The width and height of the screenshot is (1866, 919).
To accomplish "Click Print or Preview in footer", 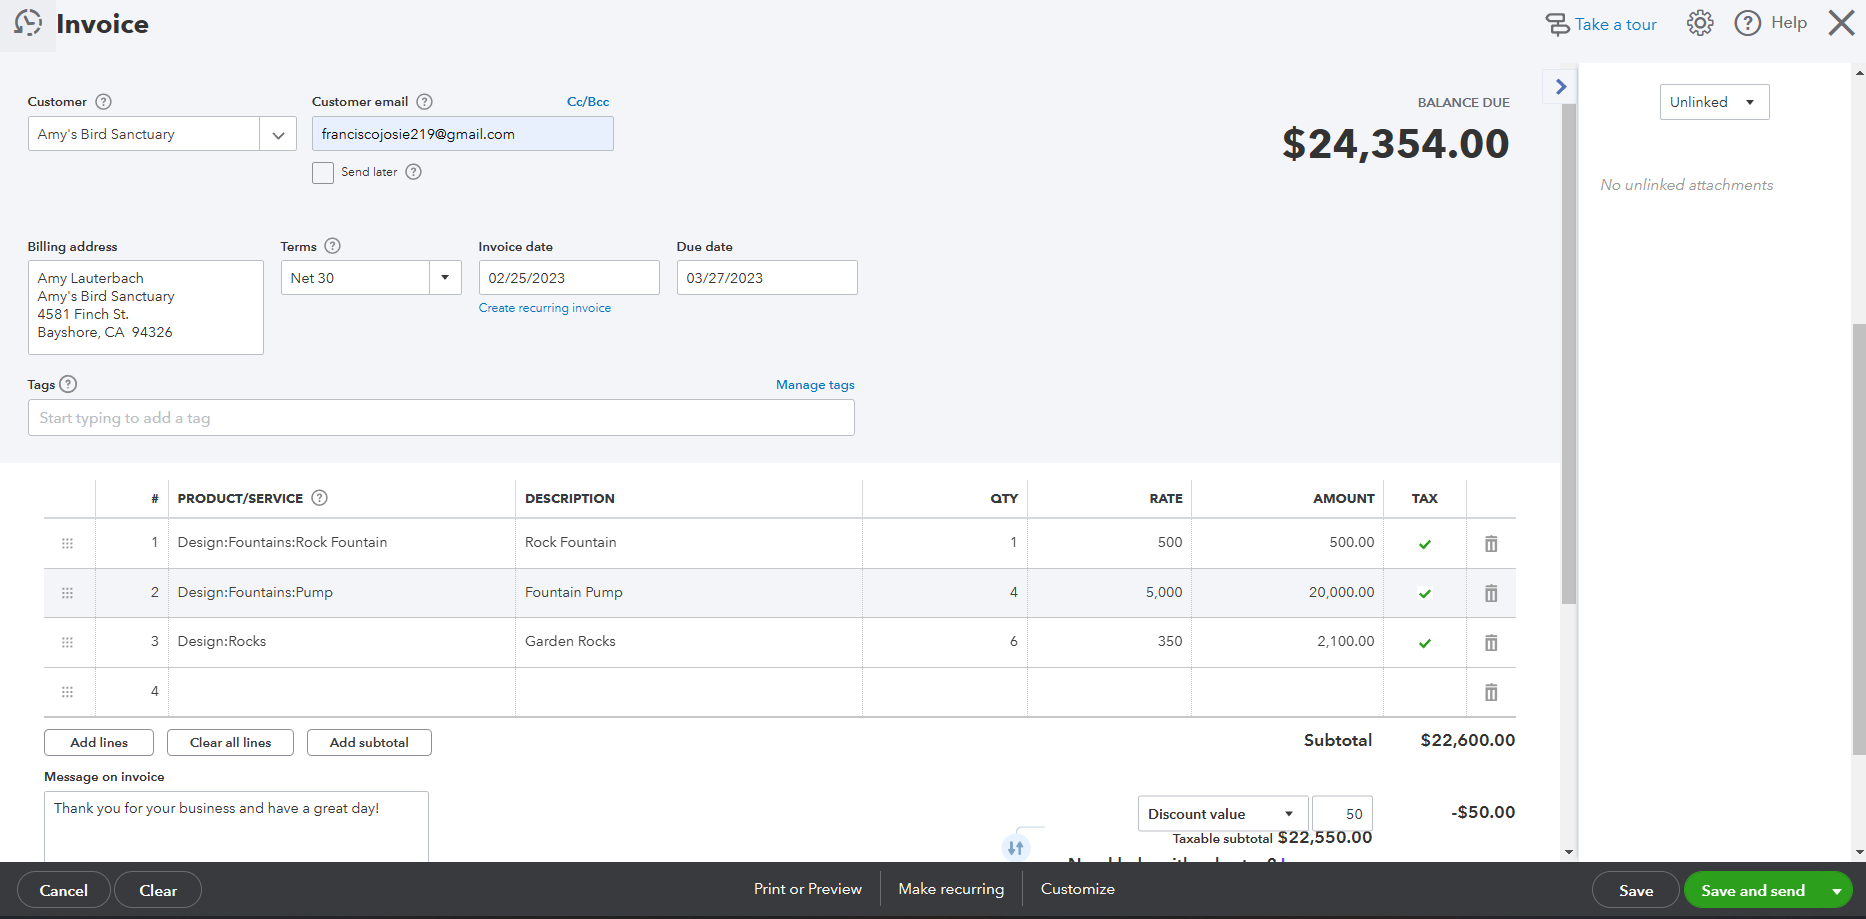I will point(808,889).
